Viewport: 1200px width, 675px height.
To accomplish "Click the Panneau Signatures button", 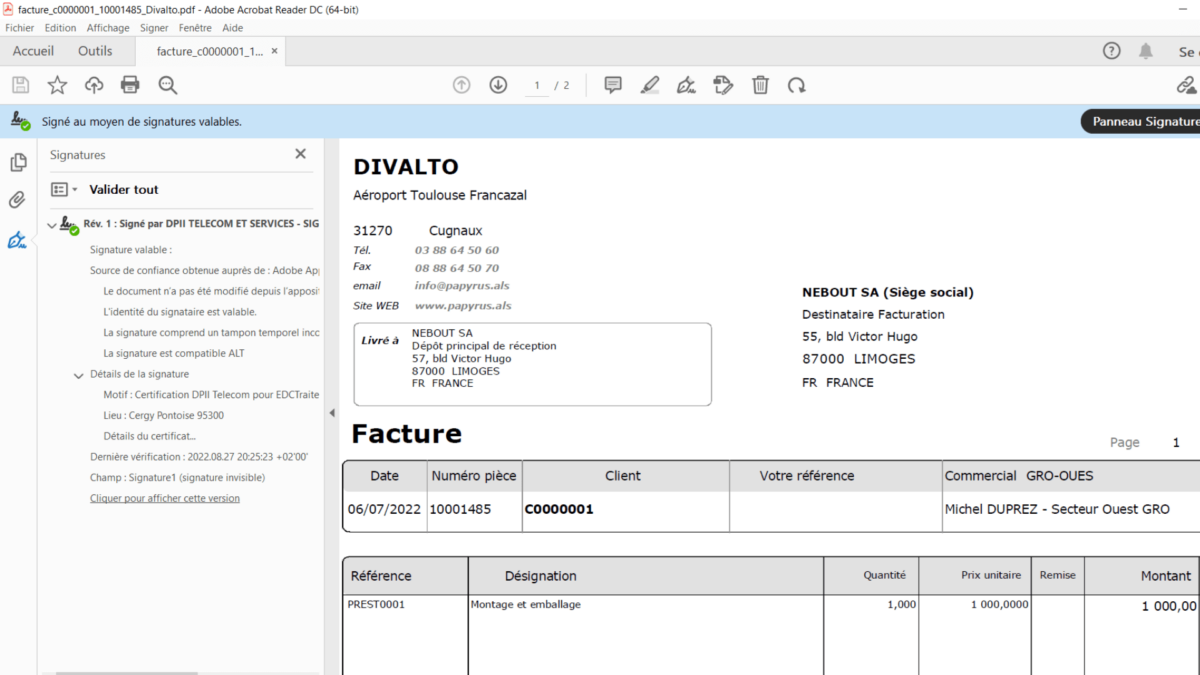I will coord(1144,121).
